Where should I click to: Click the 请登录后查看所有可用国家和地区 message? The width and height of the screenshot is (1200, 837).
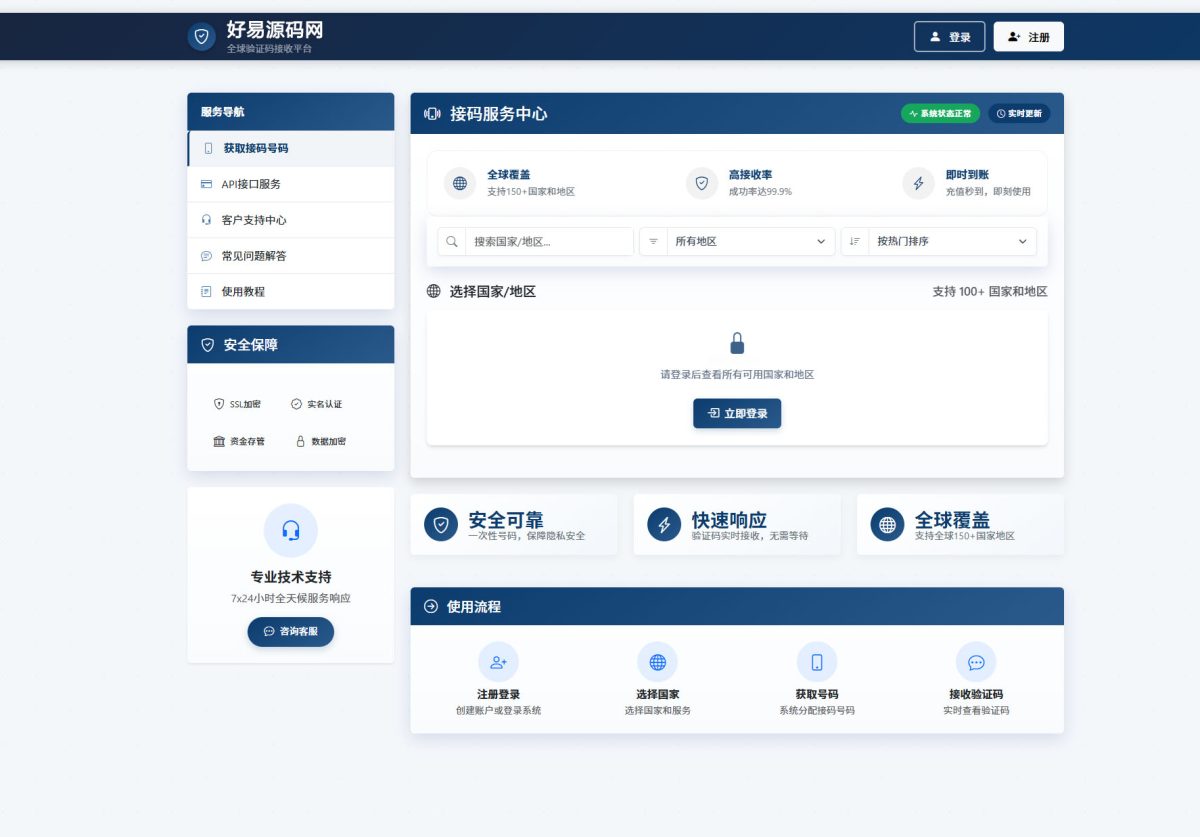point(737,375)
